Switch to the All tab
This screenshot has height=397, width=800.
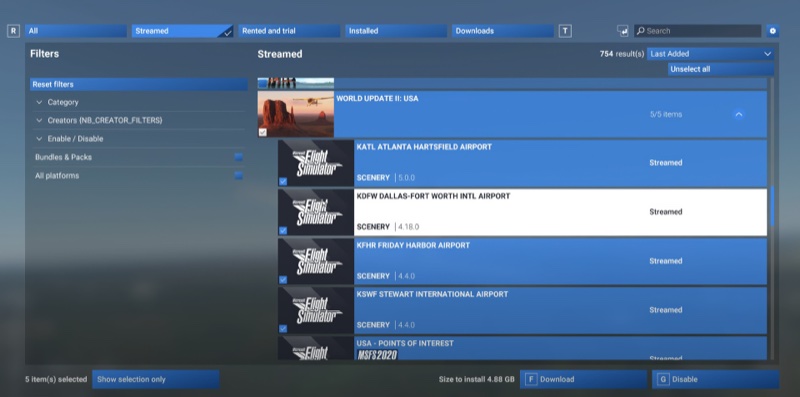pos(76,31)
